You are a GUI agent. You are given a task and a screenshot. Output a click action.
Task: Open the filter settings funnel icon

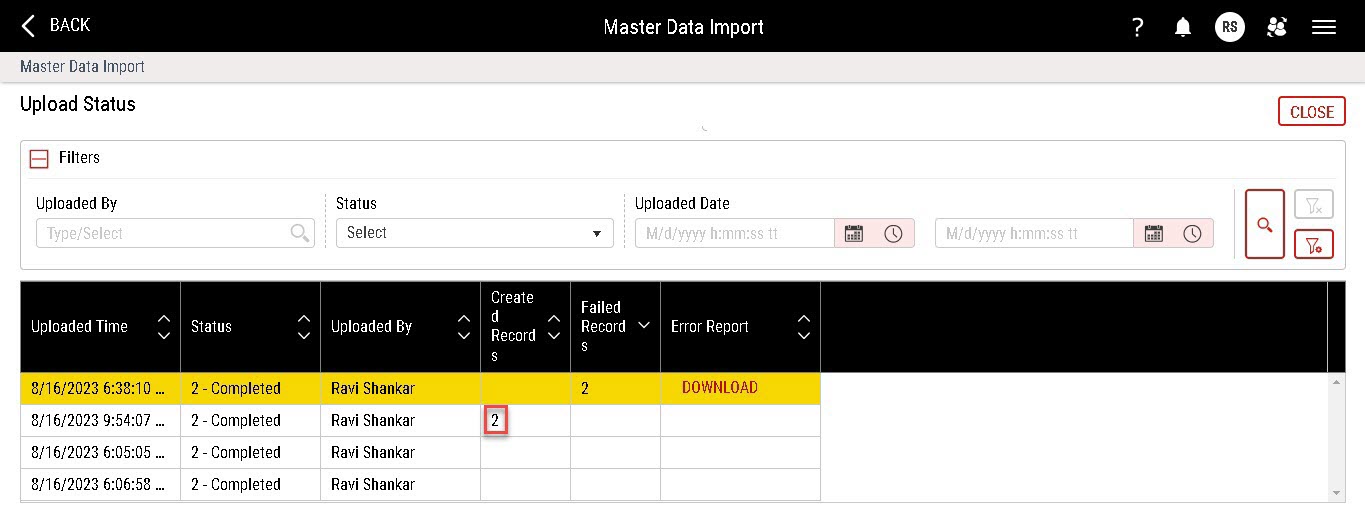point(1314,244)
